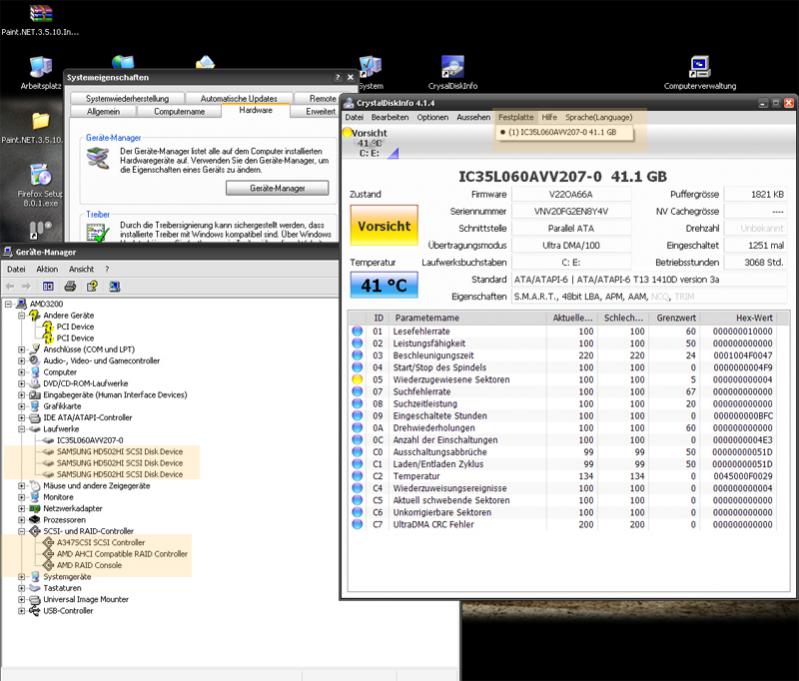Click the print icon in Geräte-Manager toolbar
The image size is (799, 681).
point(70,286)
